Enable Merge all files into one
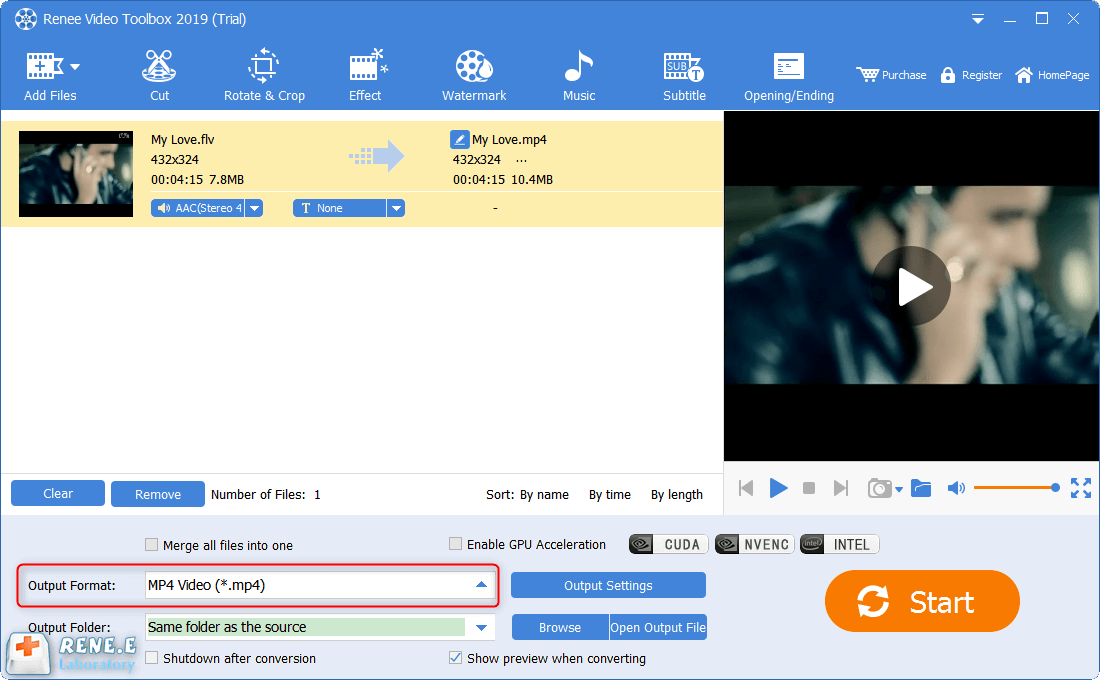This screenshot has height=680, width=1100. 151,545
